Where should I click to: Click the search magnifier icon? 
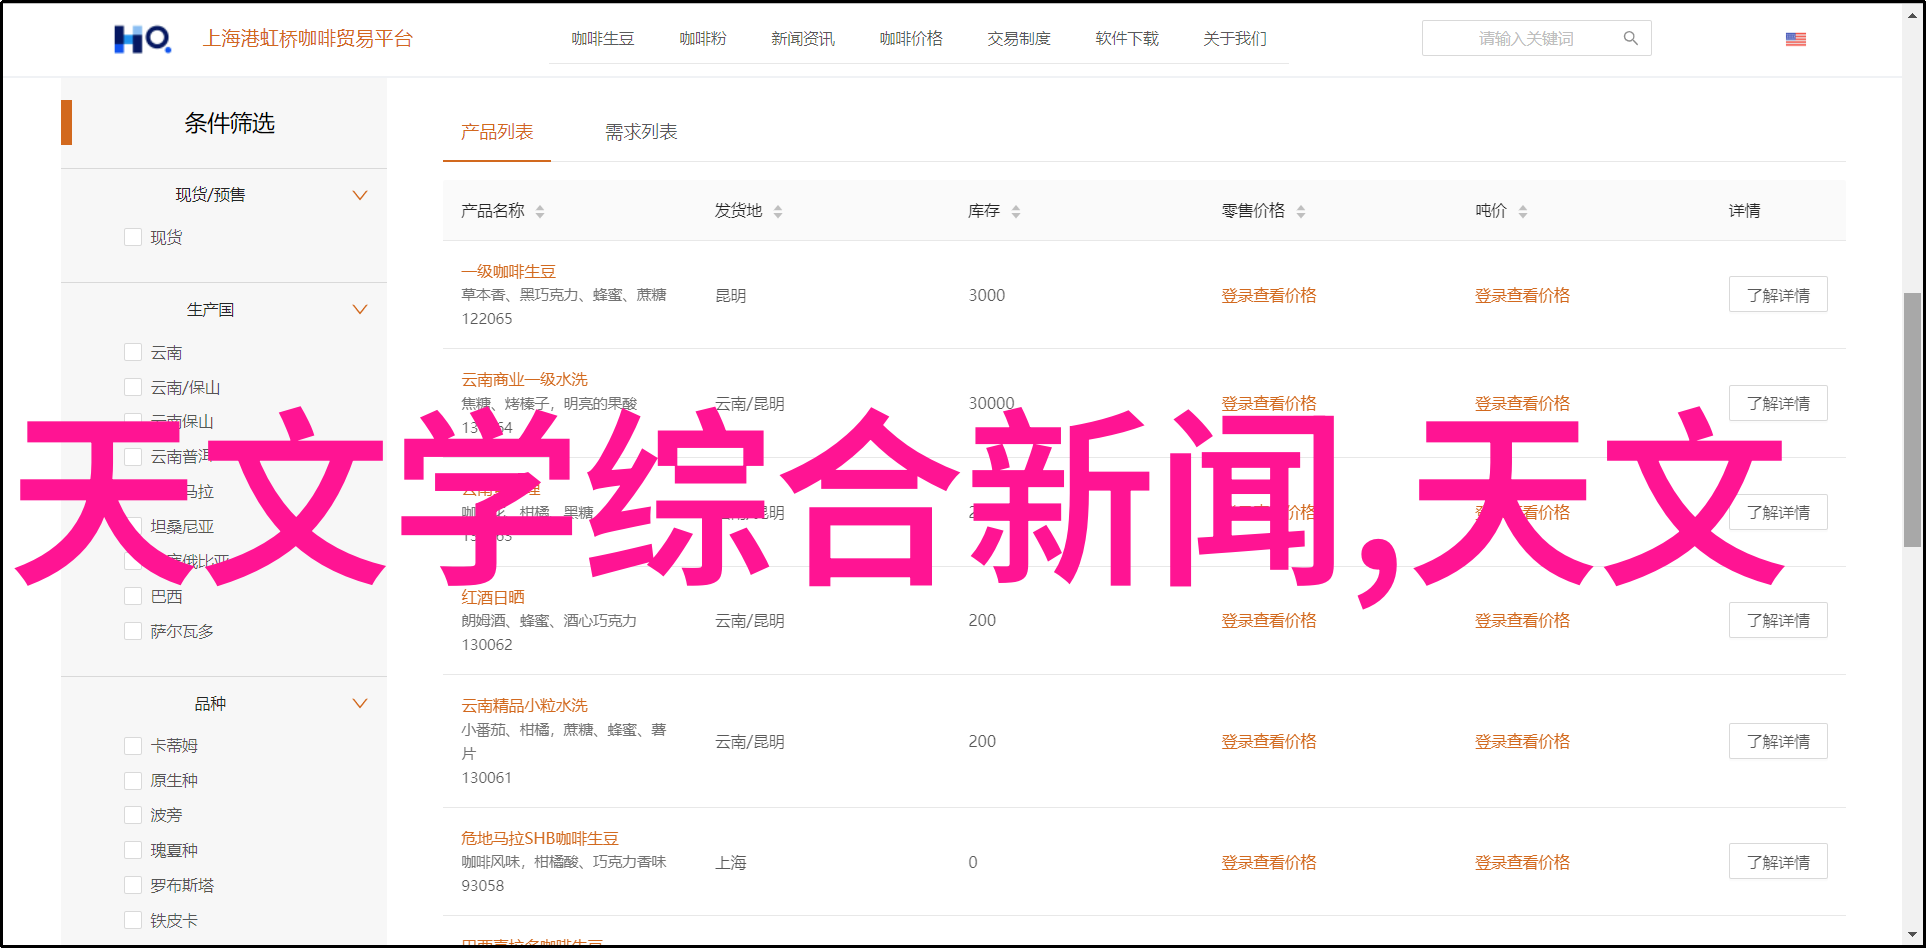(x=1630, y=38)
